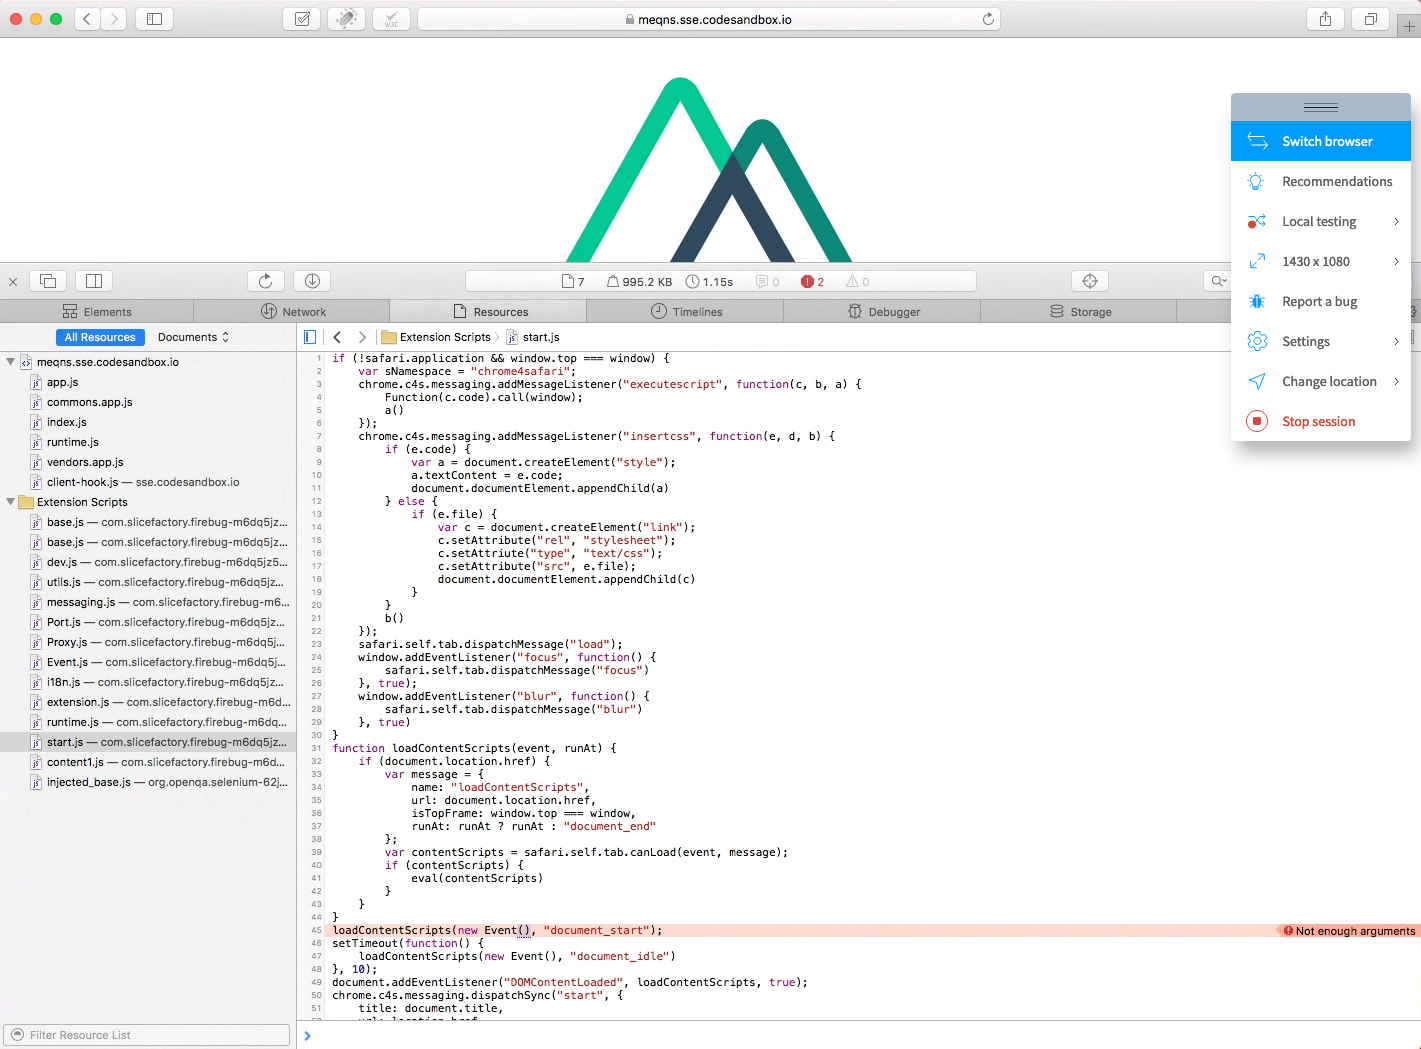Grab the drag handle of floating toolbox

coord(1320,107)
